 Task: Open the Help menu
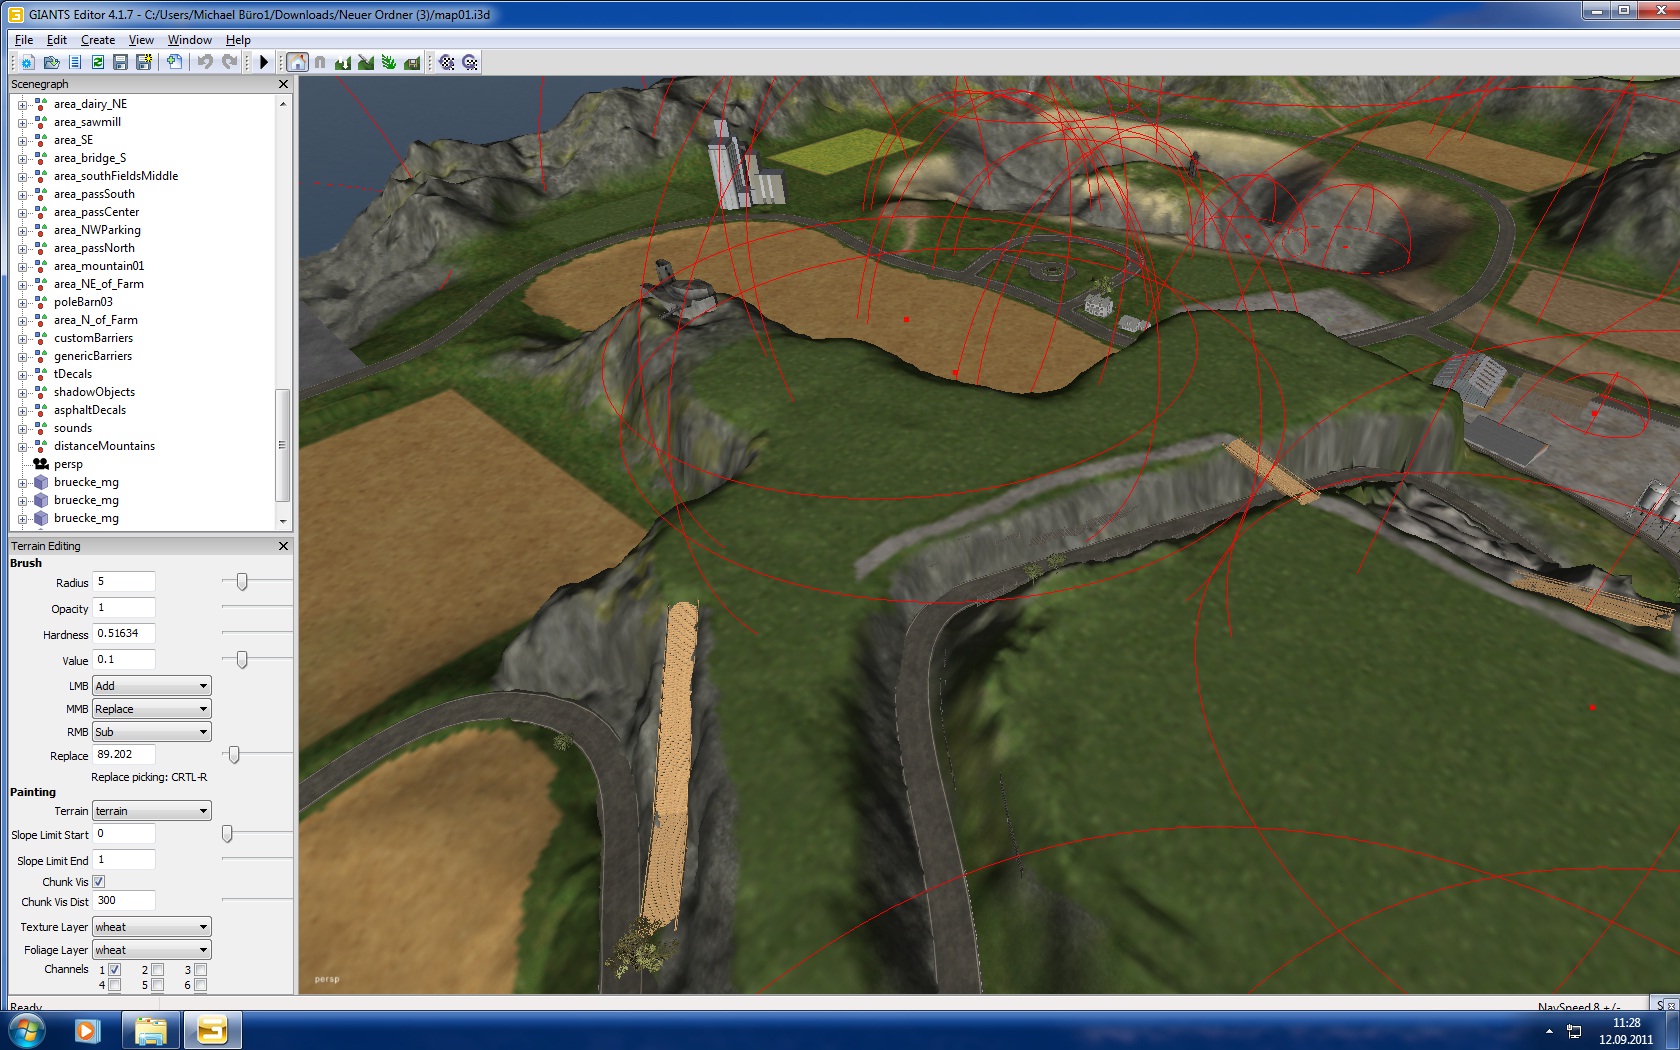pyautogui.click(x=238, y=40)
